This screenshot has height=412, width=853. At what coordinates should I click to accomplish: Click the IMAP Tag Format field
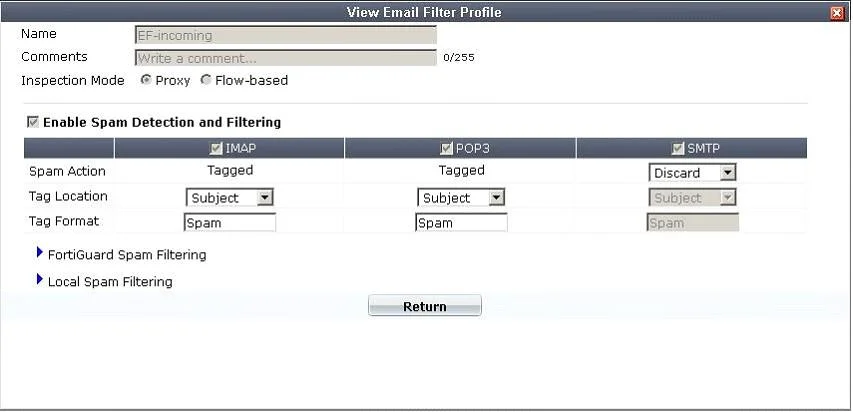[x=230, y=223]
